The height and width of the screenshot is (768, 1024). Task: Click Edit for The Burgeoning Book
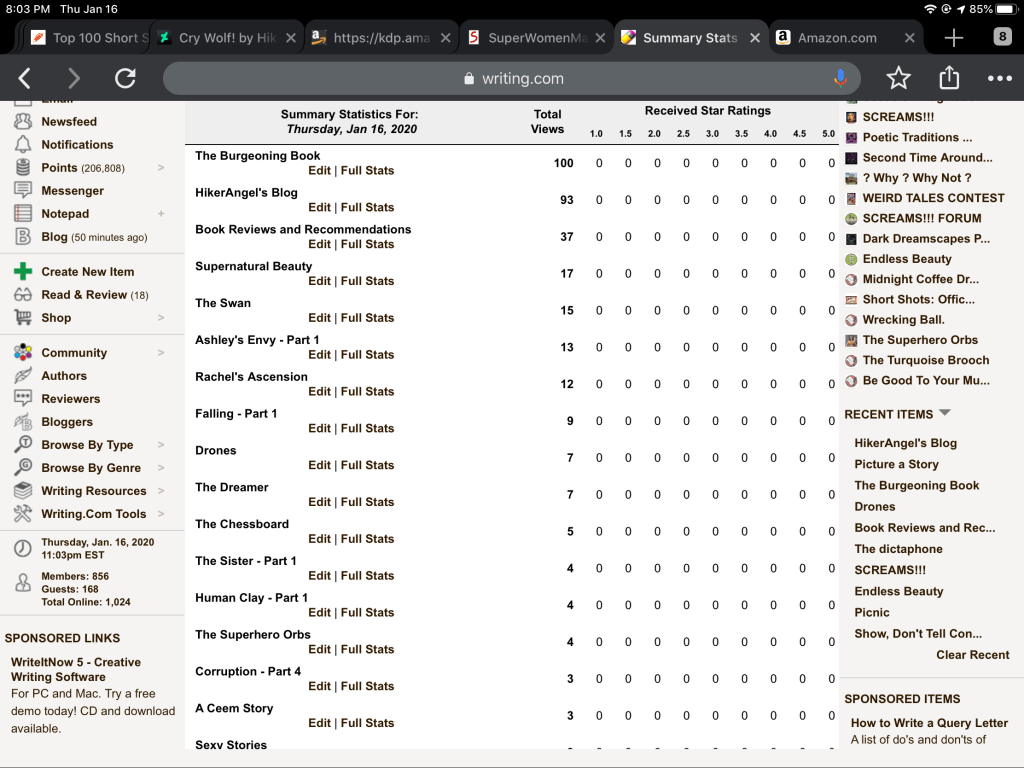319,171
